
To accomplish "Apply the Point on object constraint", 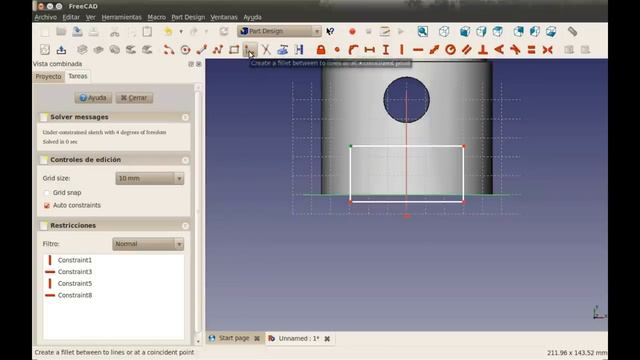I will 353,50.
